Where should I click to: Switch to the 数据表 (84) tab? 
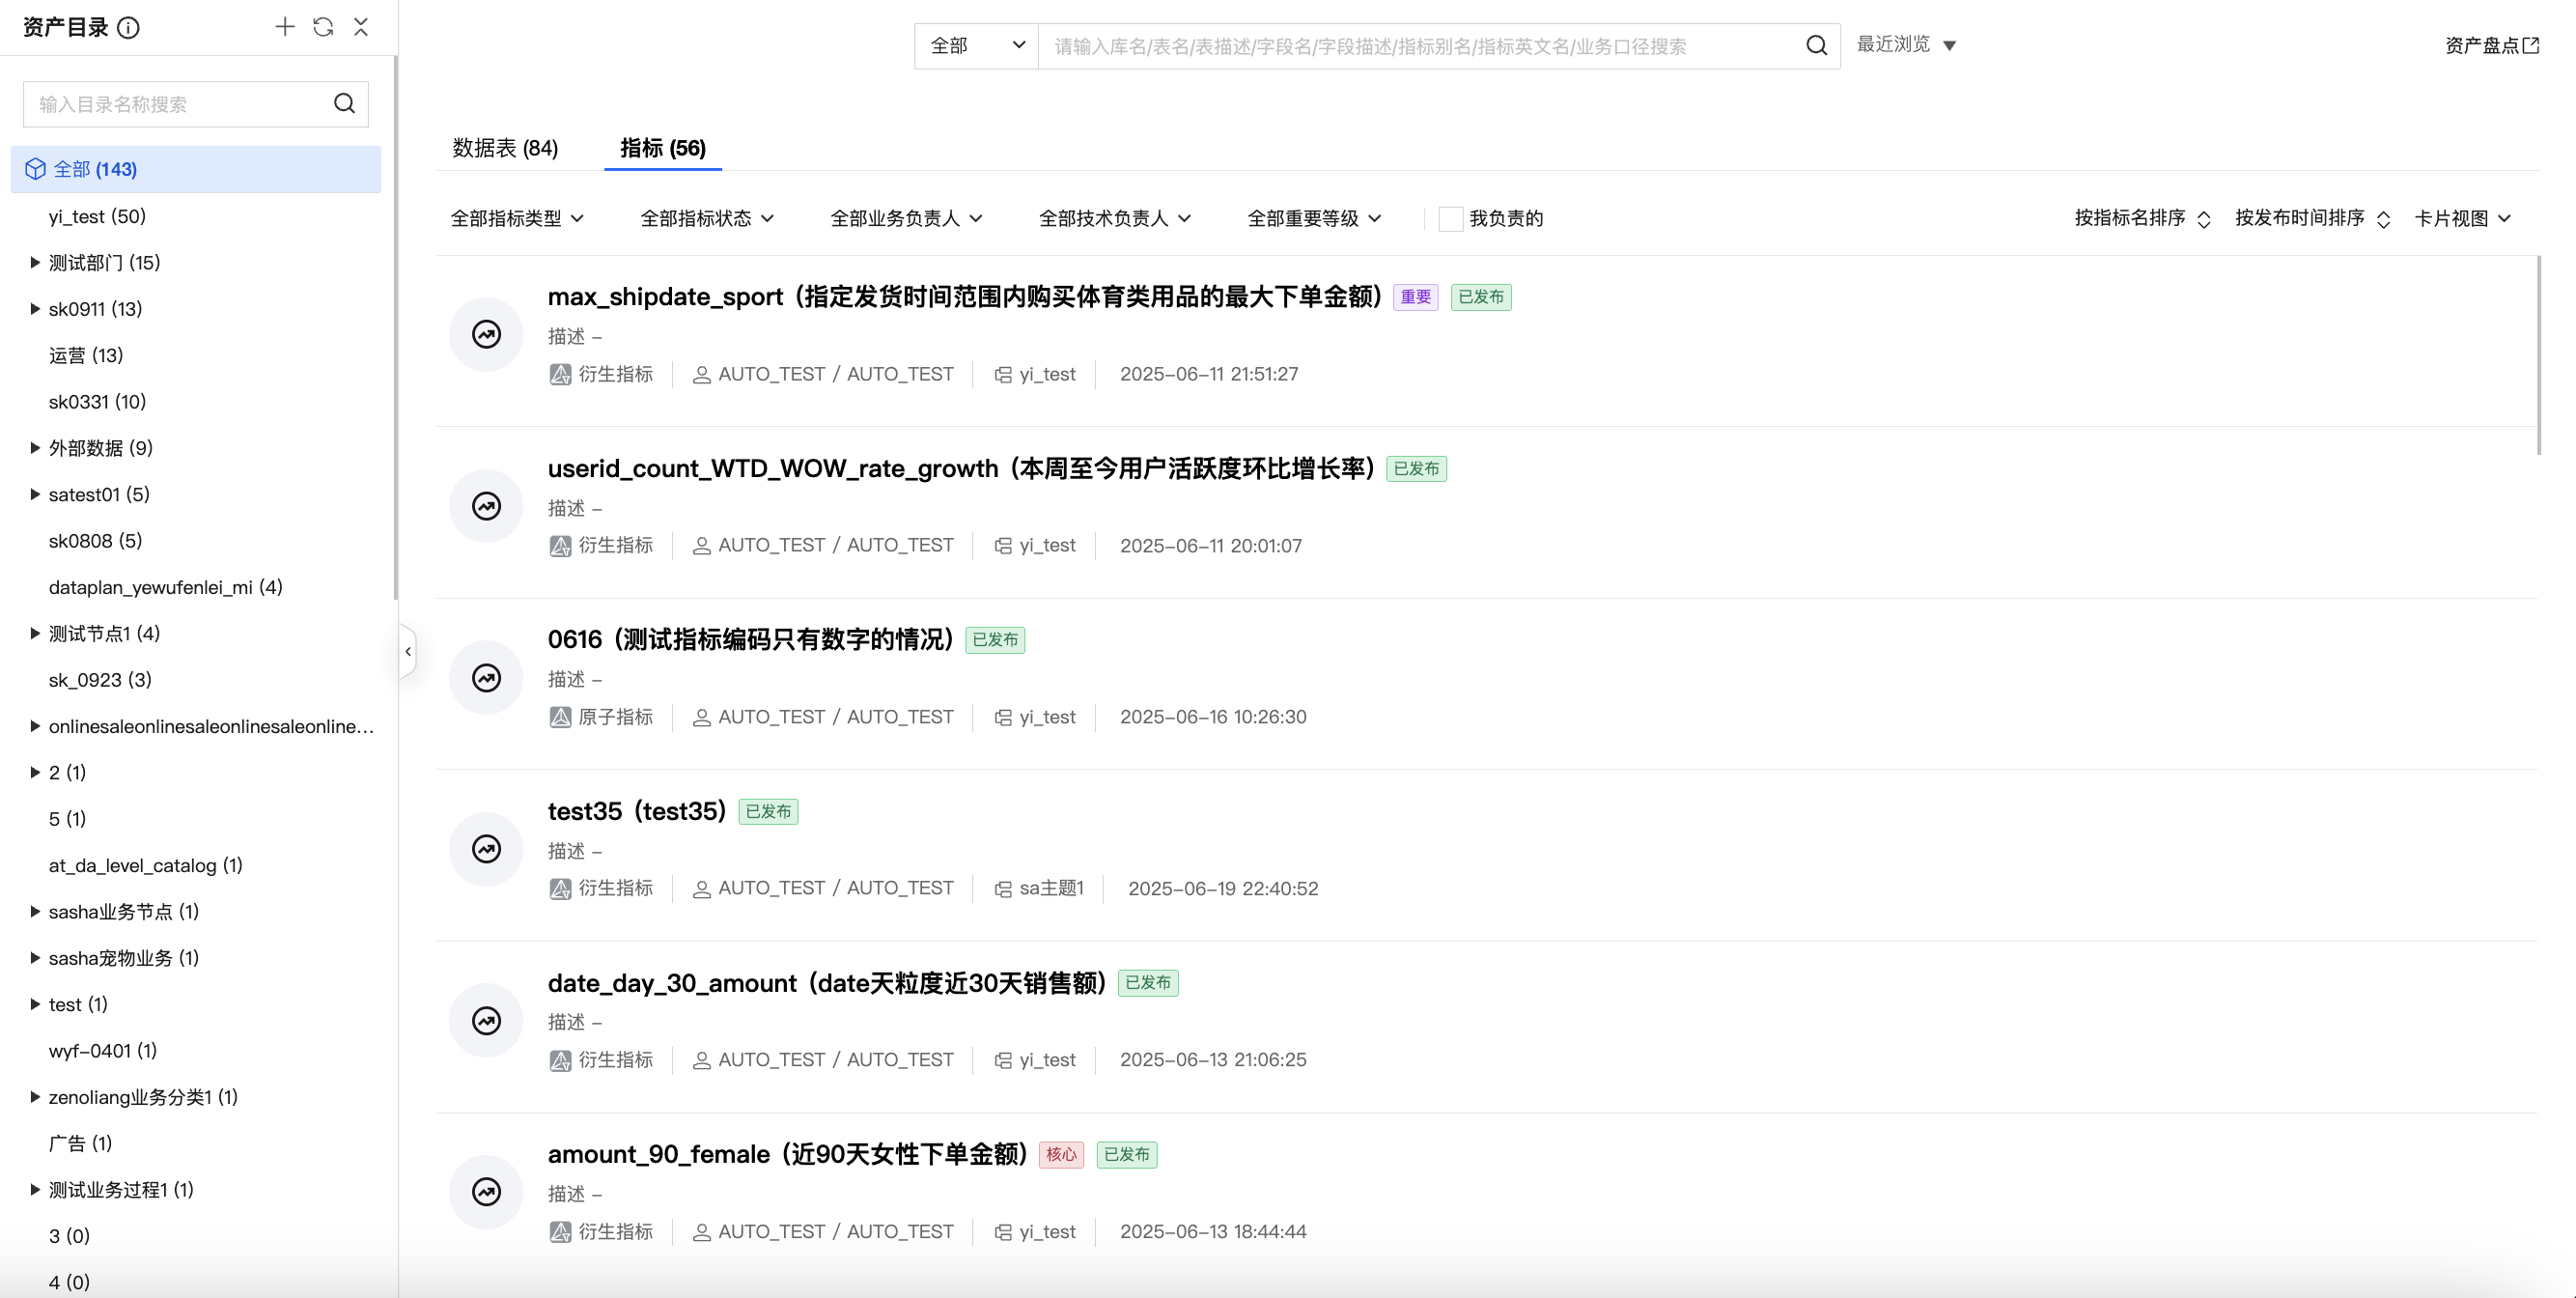(505, 148)
